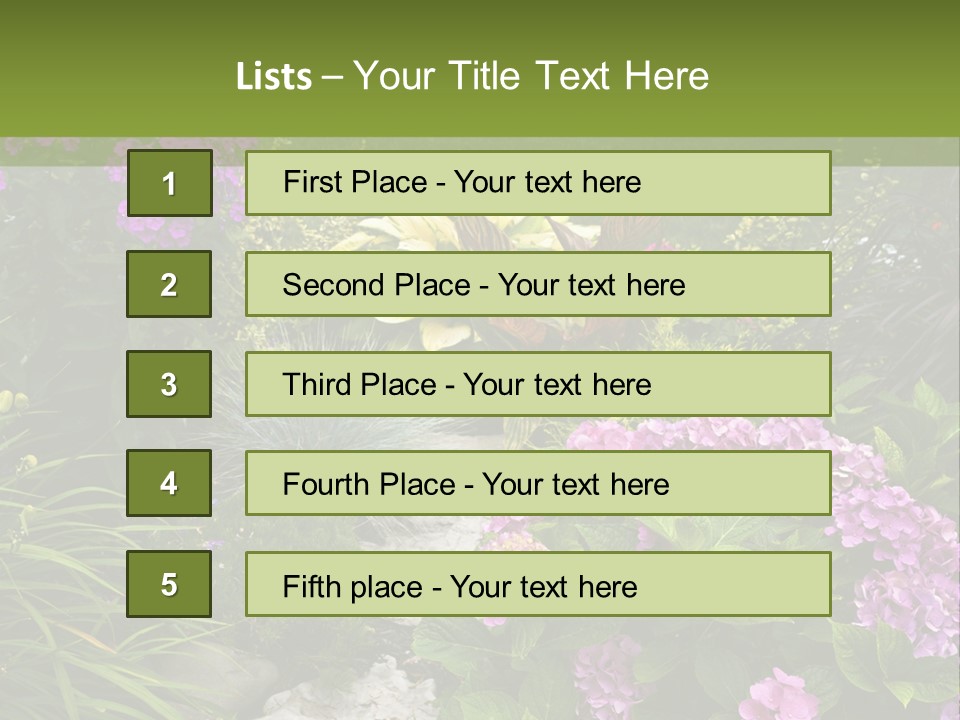This screenshot has width=960, height=720.
Task: Click the Second Place text box
Action: pos(538,284)
